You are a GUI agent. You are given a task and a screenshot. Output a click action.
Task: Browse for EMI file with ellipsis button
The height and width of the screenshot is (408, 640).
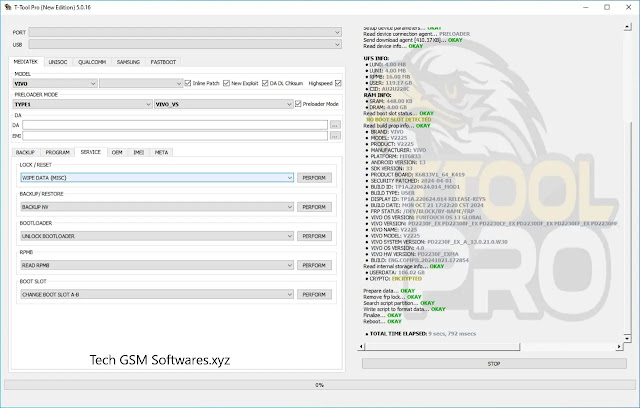point(335,136)
